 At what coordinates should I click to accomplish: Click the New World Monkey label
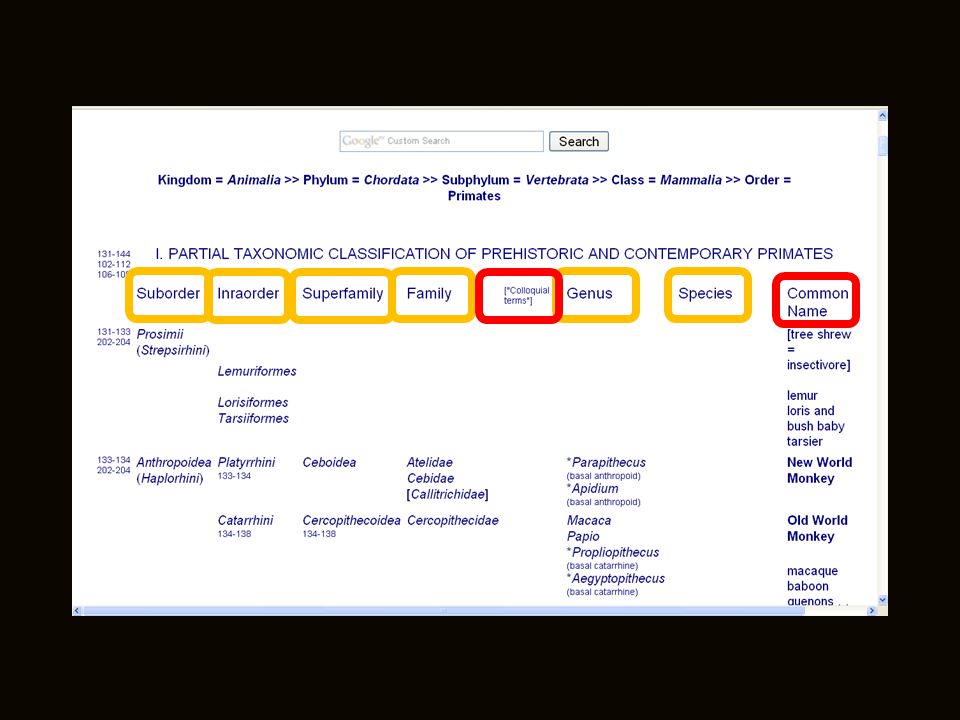click(820, 470)
